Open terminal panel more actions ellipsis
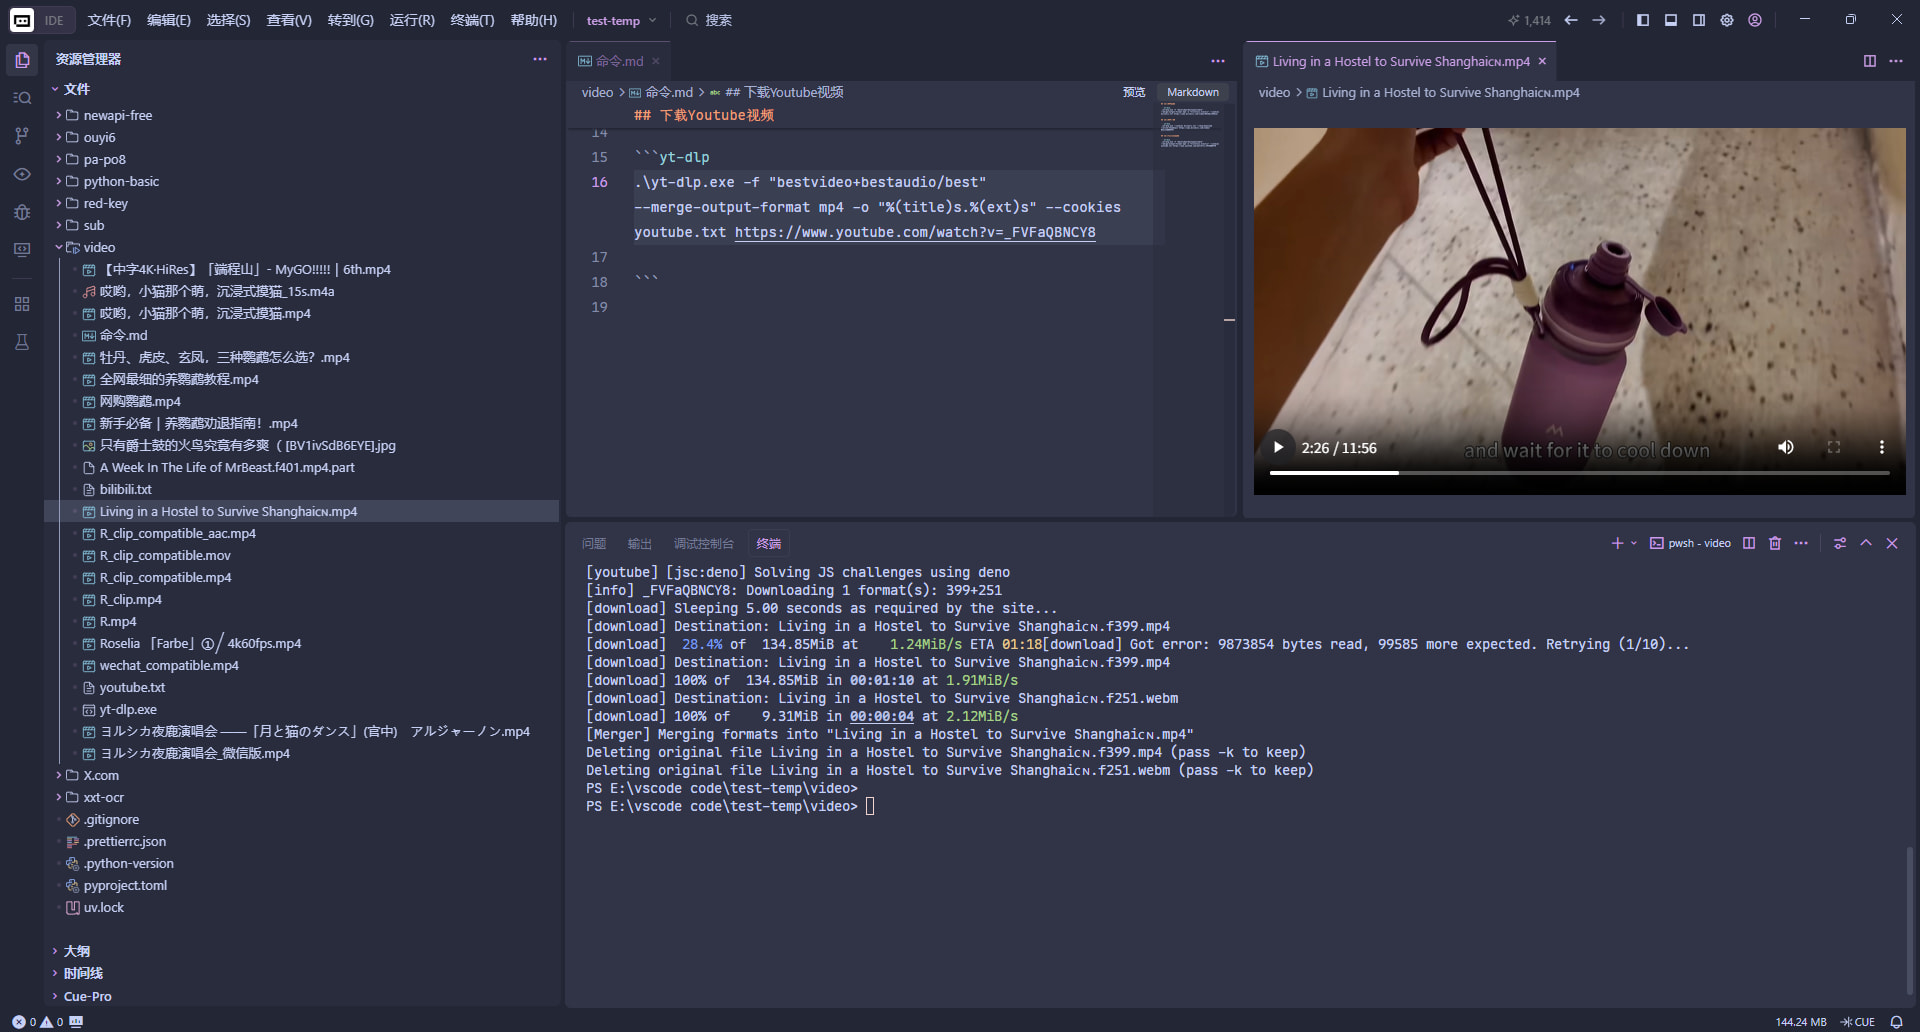This screenshot has height=1032, width=1920. (1801, 543)
